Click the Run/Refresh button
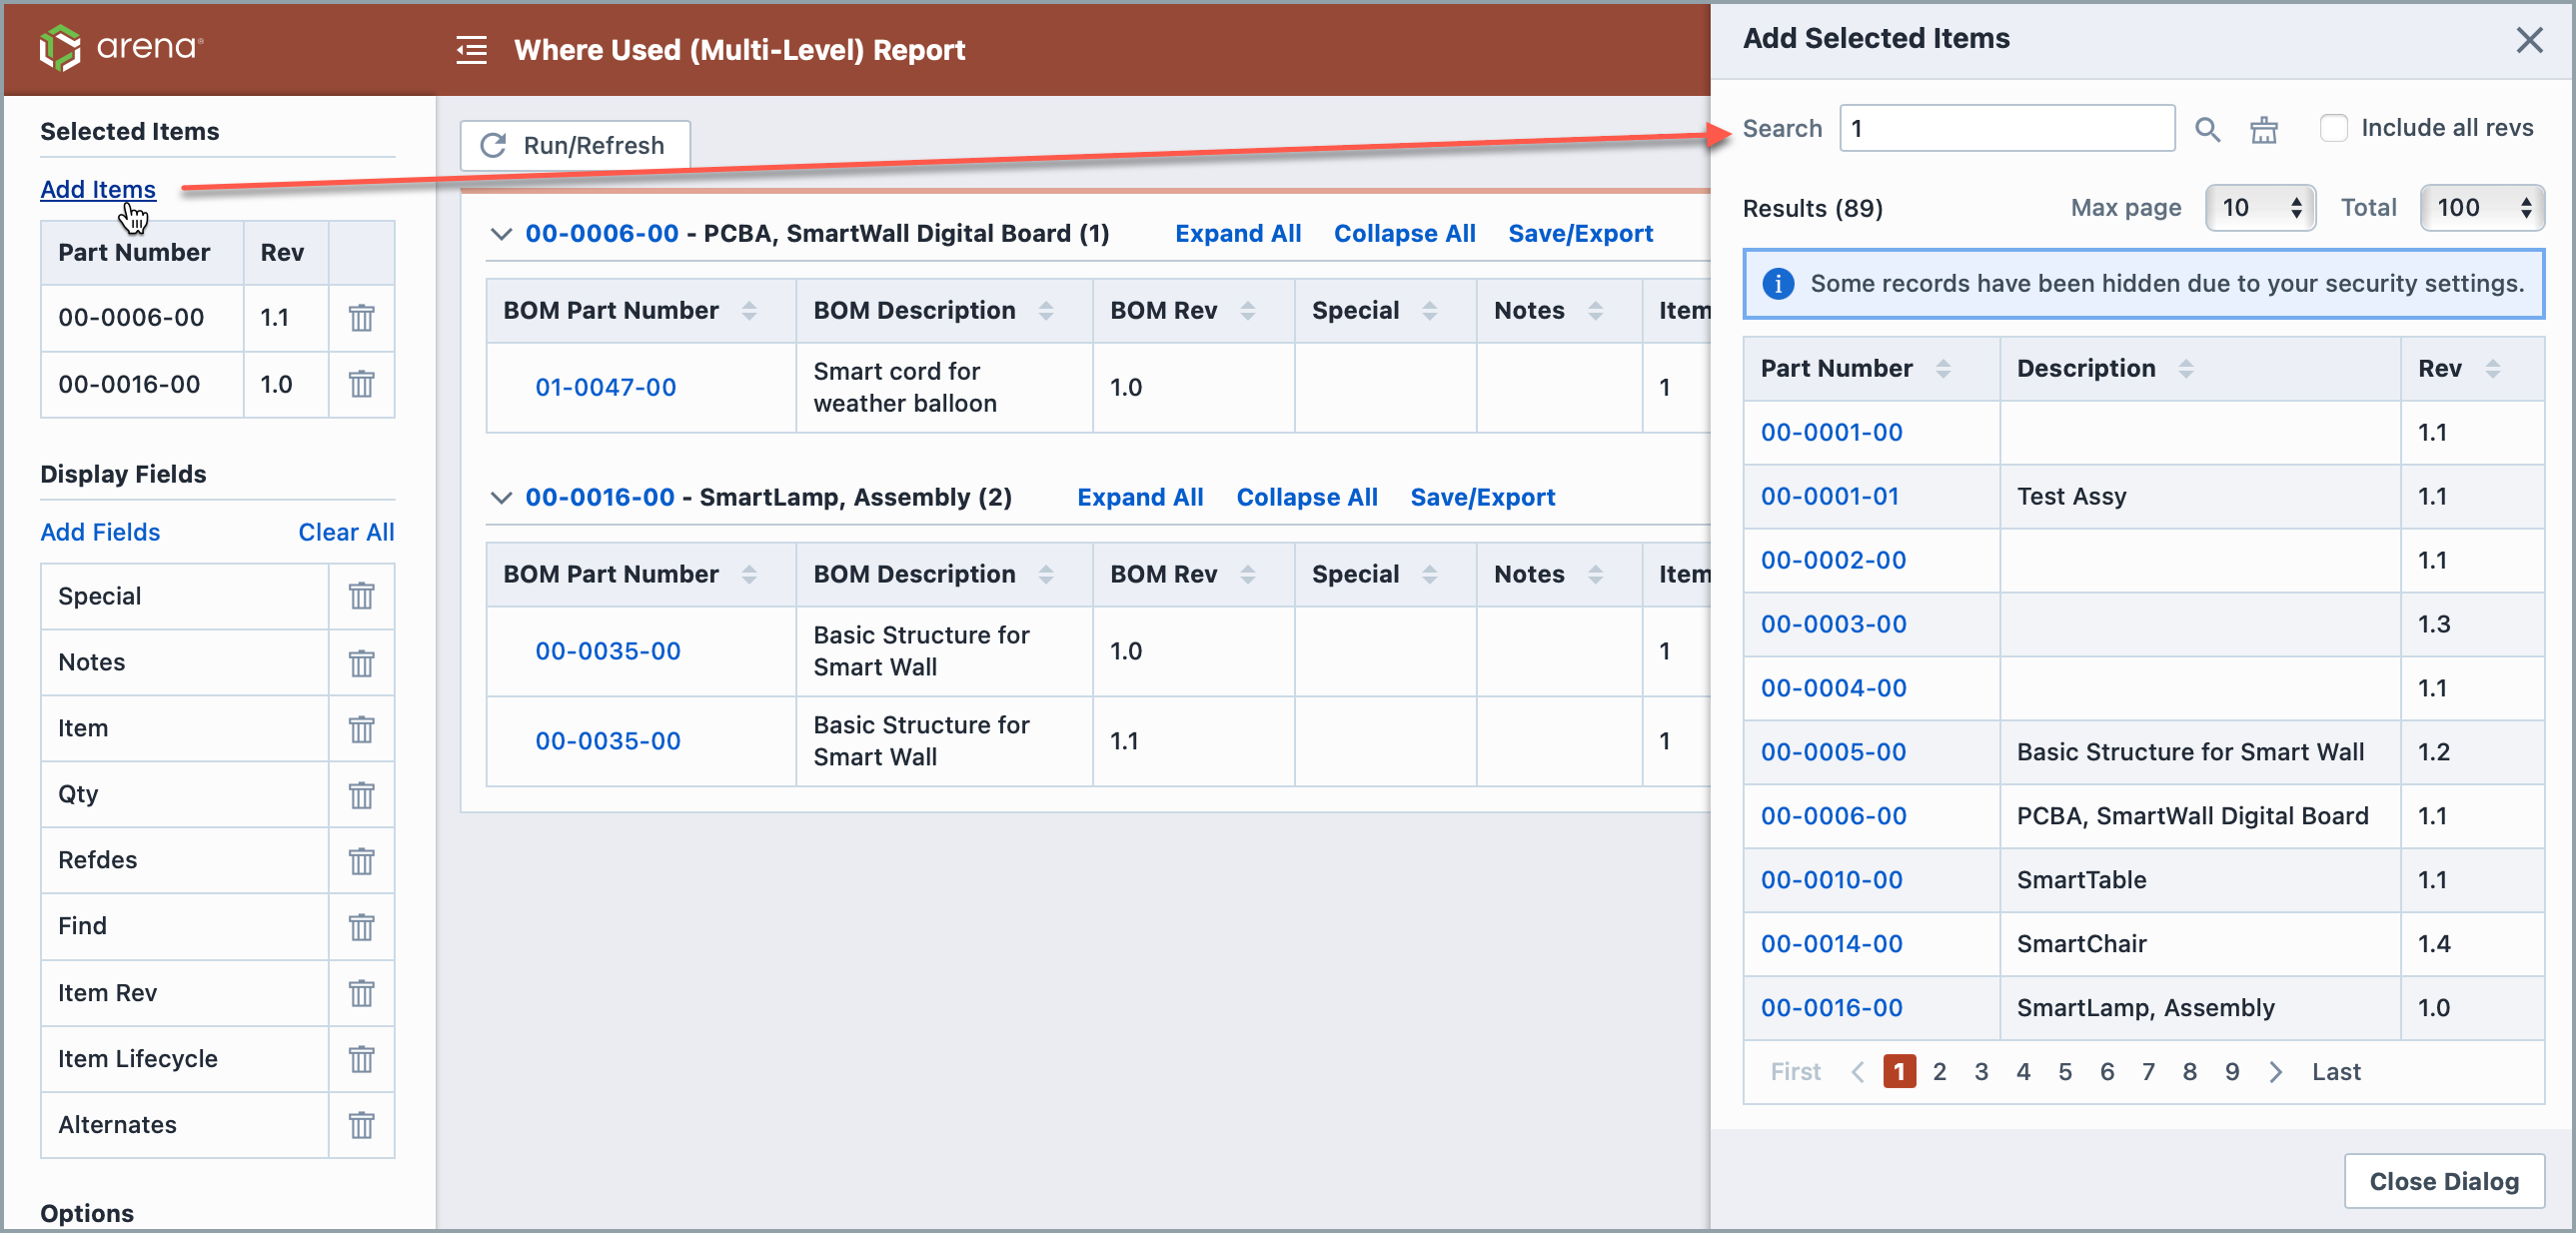This screenshot has width=2576, height=1233. (x=575, y=146)
